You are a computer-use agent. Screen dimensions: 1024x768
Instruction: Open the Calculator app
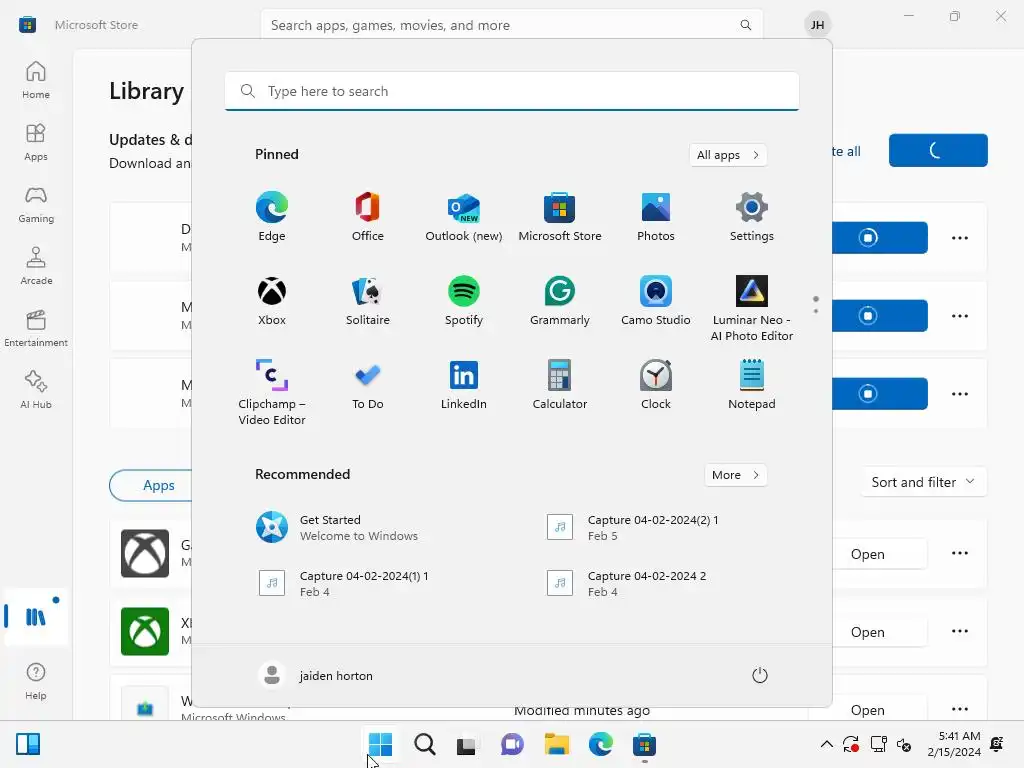[x=560, y=385]
